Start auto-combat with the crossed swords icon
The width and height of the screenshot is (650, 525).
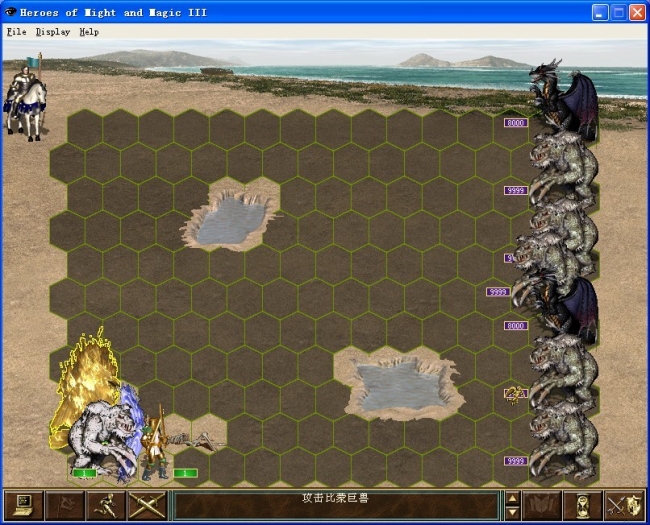tap(147, 505)
